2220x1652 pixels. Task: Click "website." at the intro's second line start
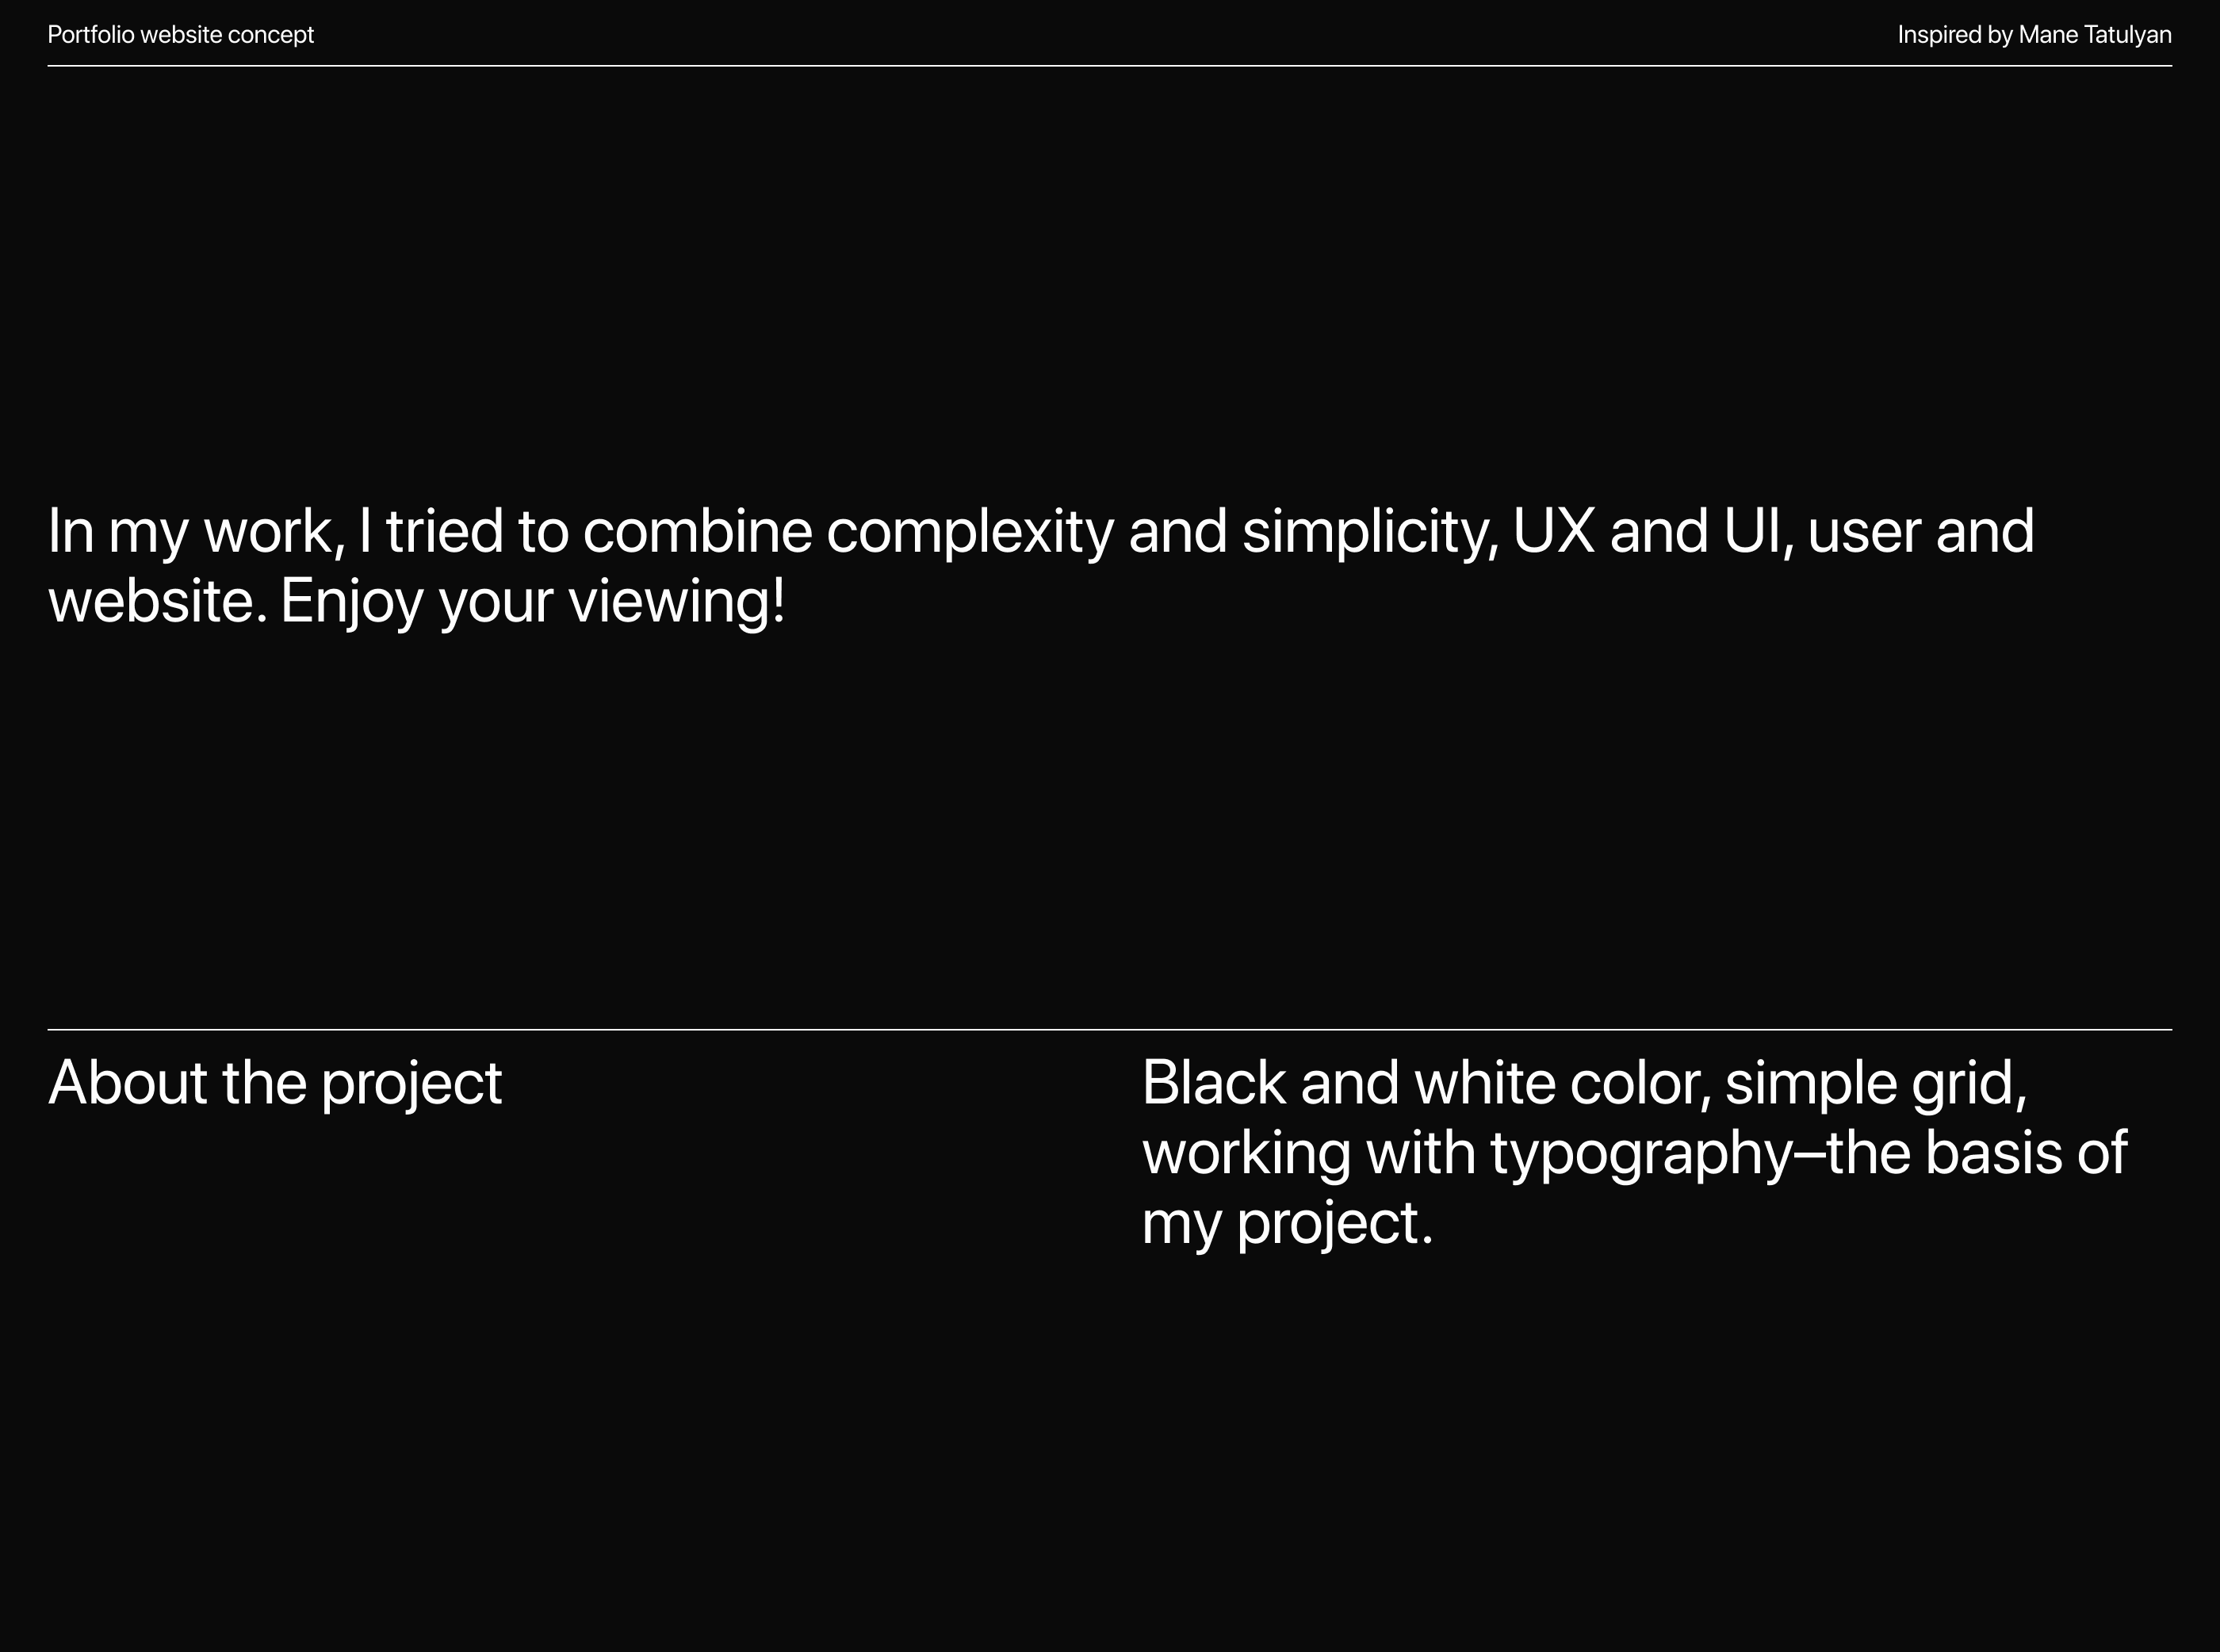tap(158, 602)
